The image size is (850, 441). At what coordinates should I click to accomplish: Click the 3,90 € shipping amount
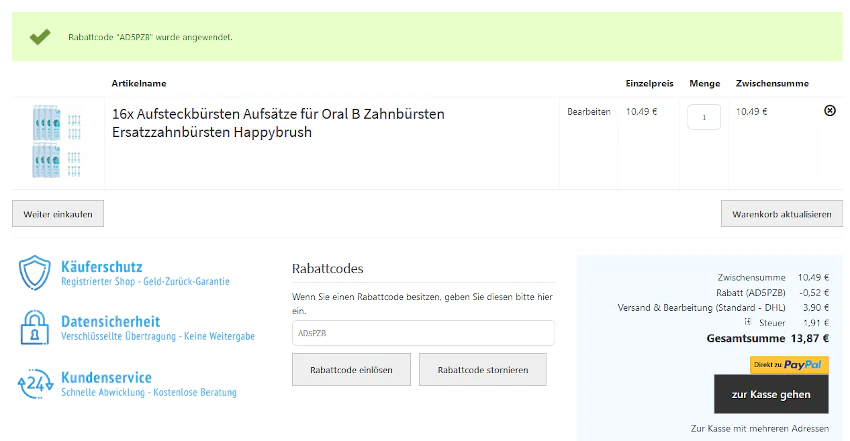tap(816, 308)
